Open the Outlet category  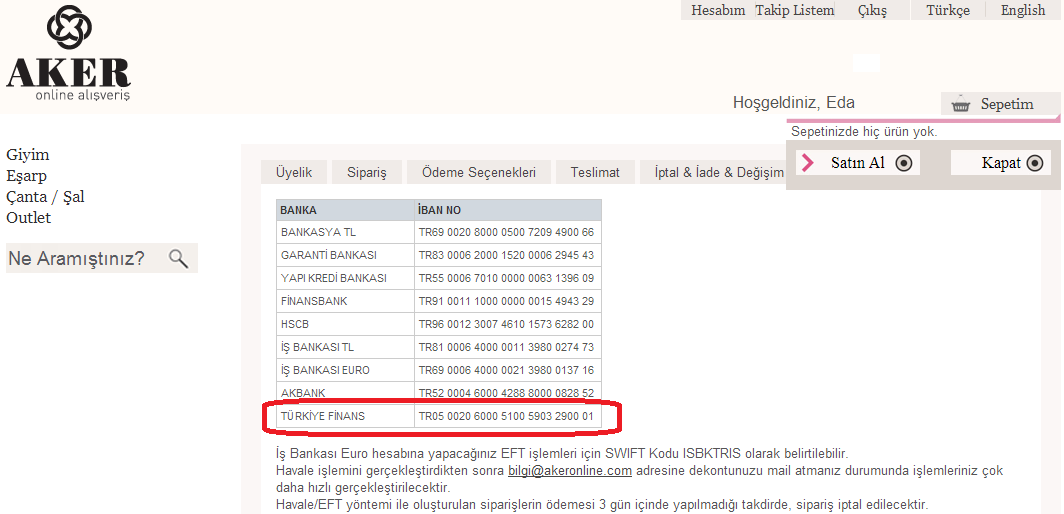[28, 218]
